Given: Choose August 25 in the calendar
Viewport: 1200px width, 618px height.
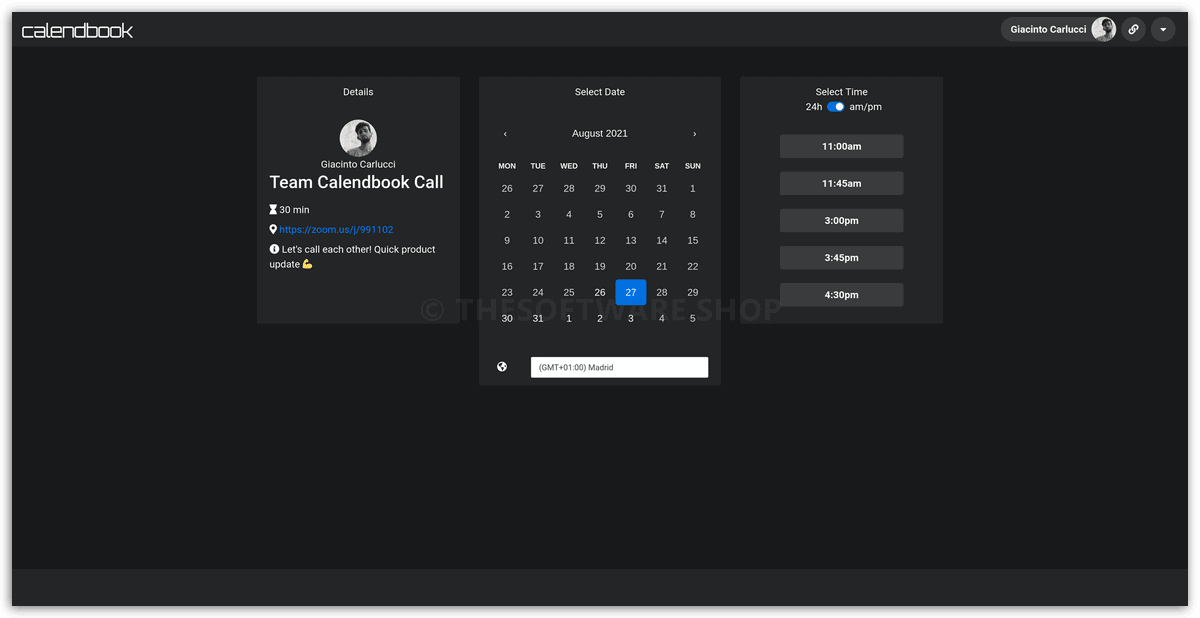Looking at the screenshot, I should click(569, 292).
